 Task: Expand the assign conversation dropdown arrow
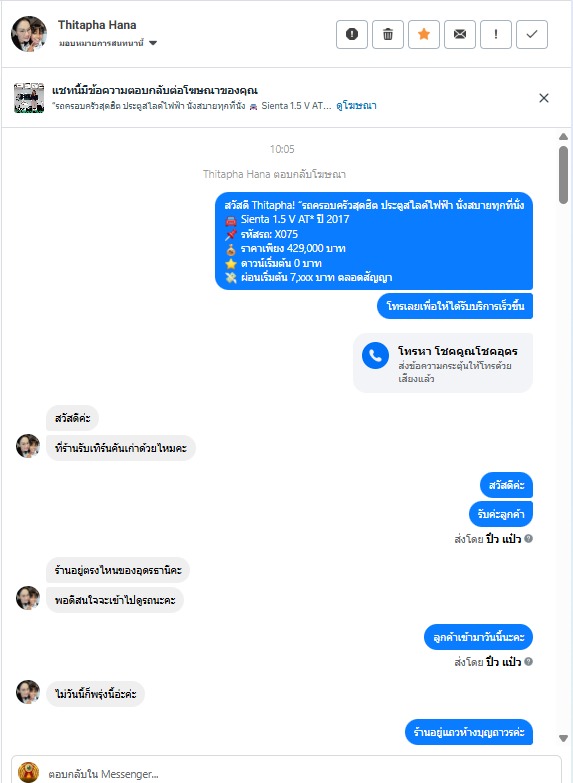(153, 43)
